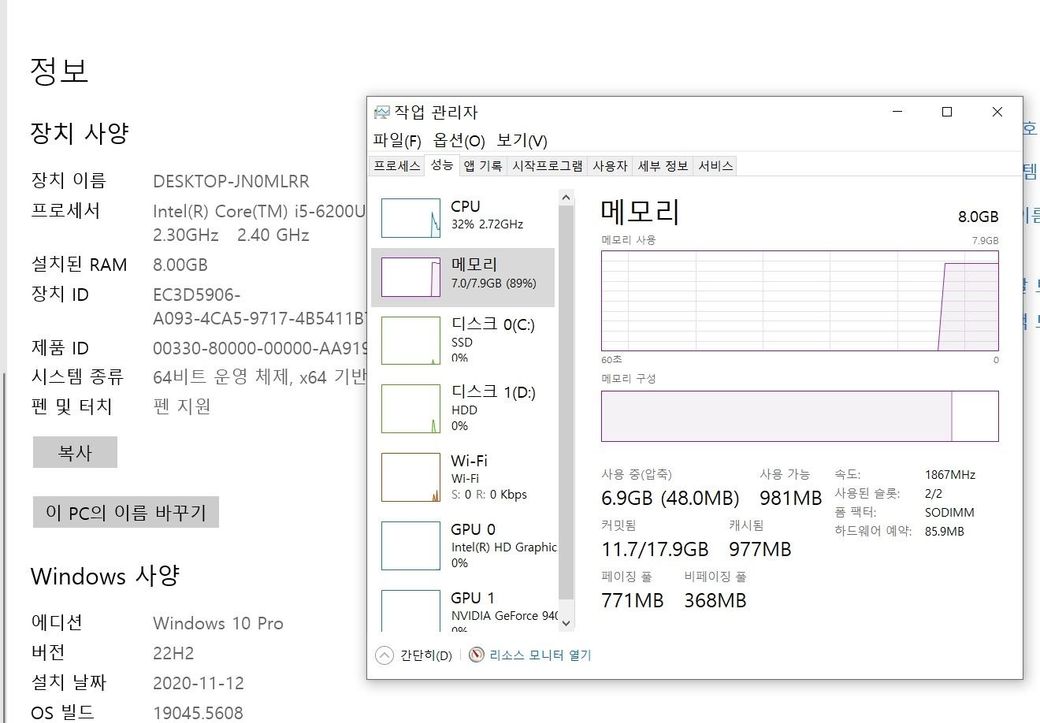Switch to the 프로세스 tab
This screenshot has height=723, width=1040.
[x=397, y=166]
